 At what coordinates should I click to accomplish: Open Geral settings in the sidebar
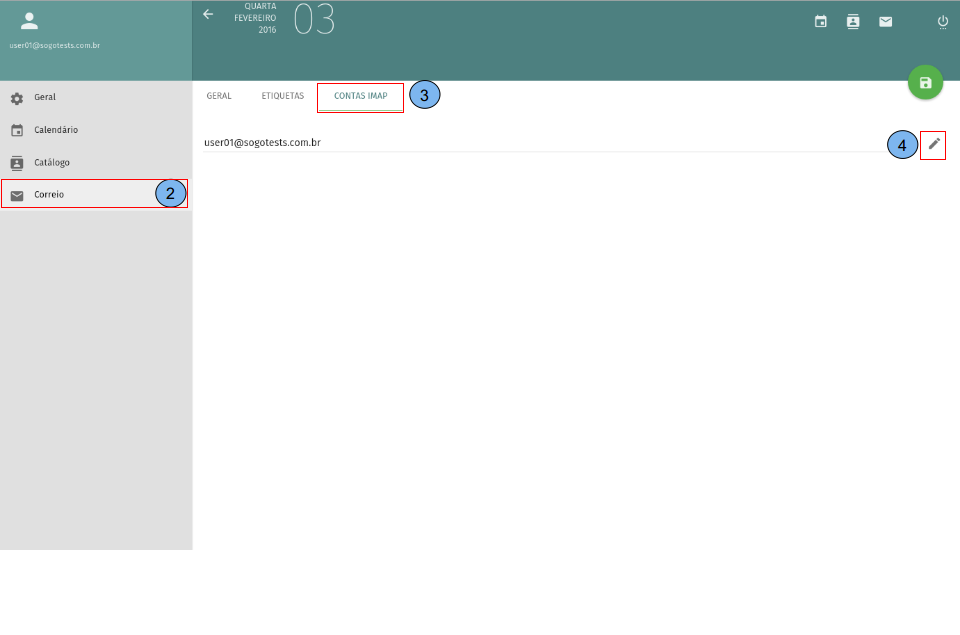click(x=45, y=98)
